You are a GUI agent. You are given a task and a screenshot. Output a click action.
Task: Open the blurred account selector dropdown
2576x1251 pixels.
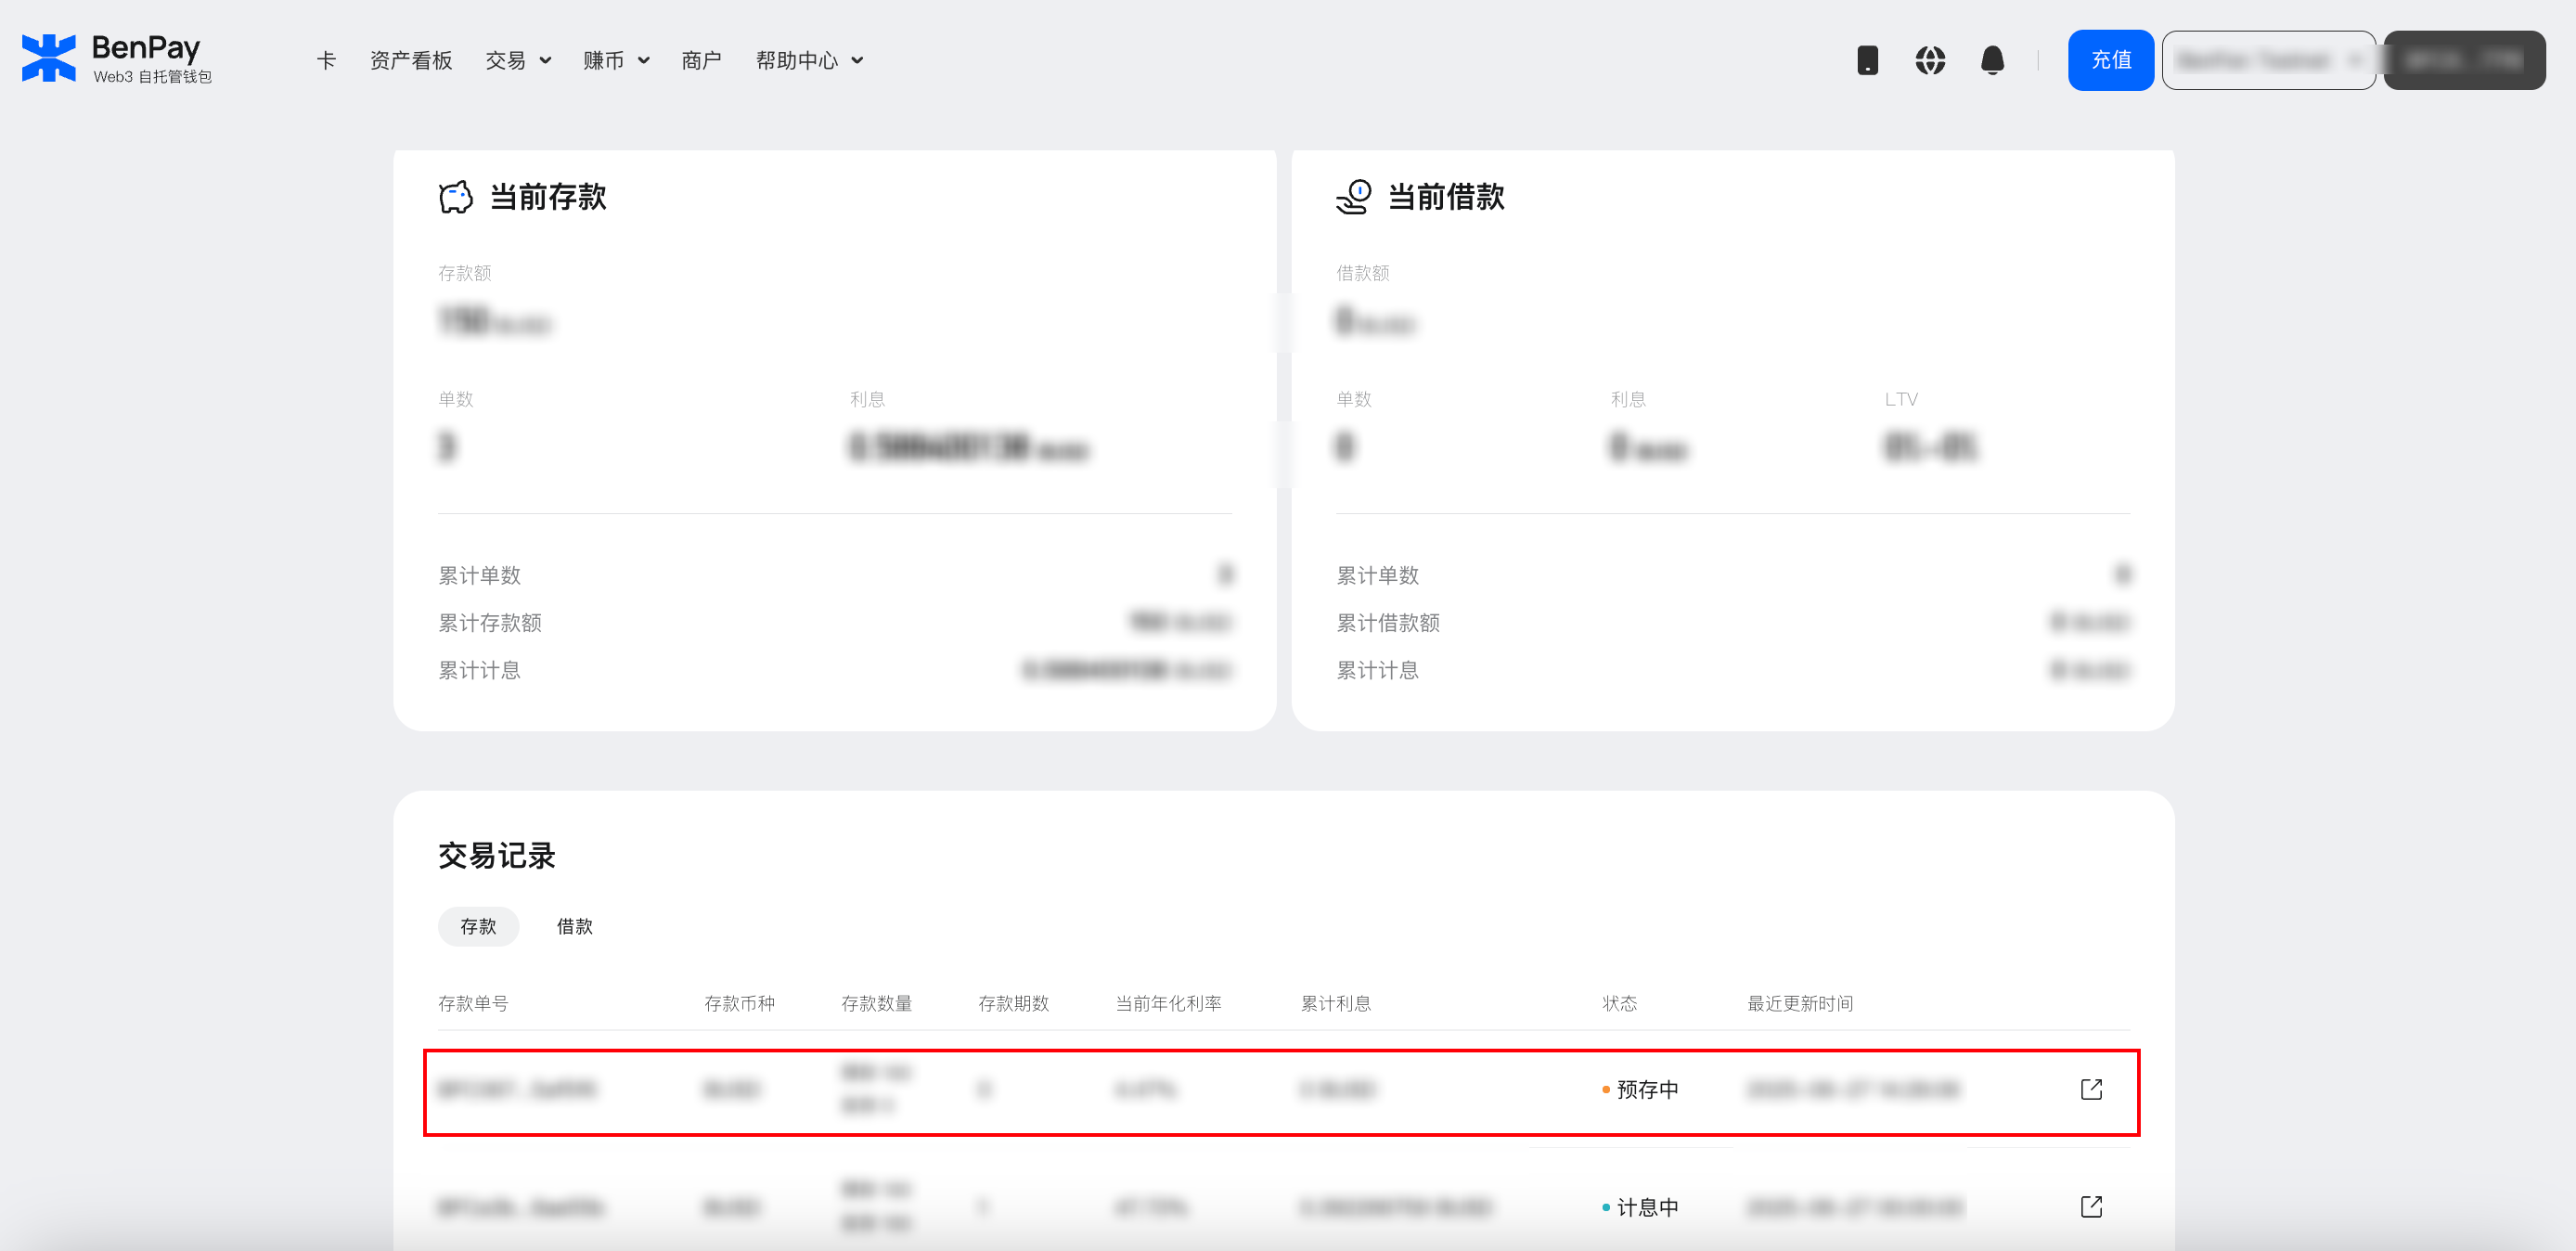[2268, 60]
